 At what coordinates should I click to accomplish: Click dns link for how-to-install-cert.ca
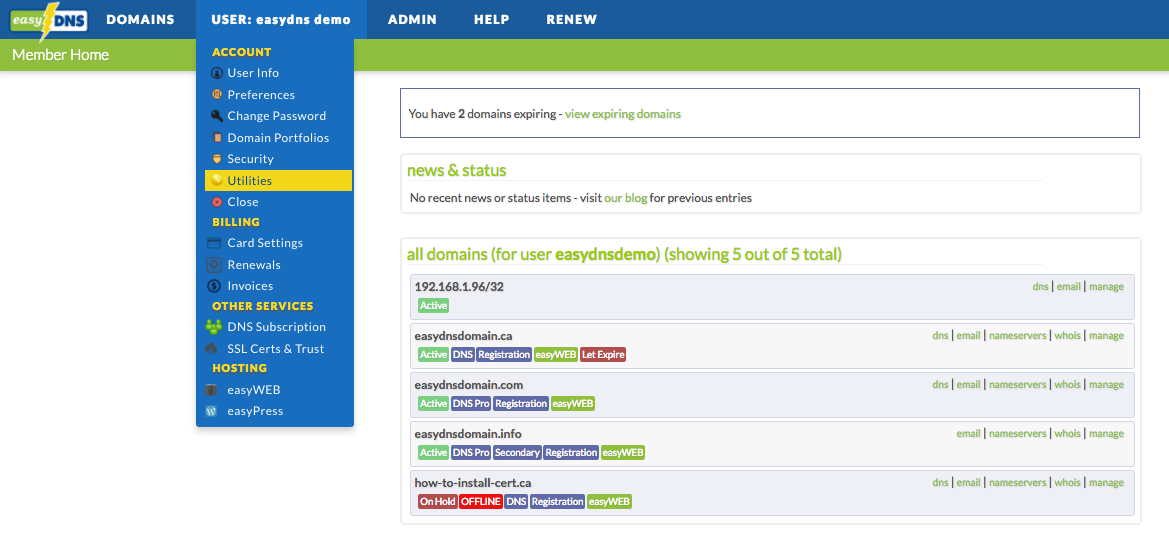pos(940,482)
